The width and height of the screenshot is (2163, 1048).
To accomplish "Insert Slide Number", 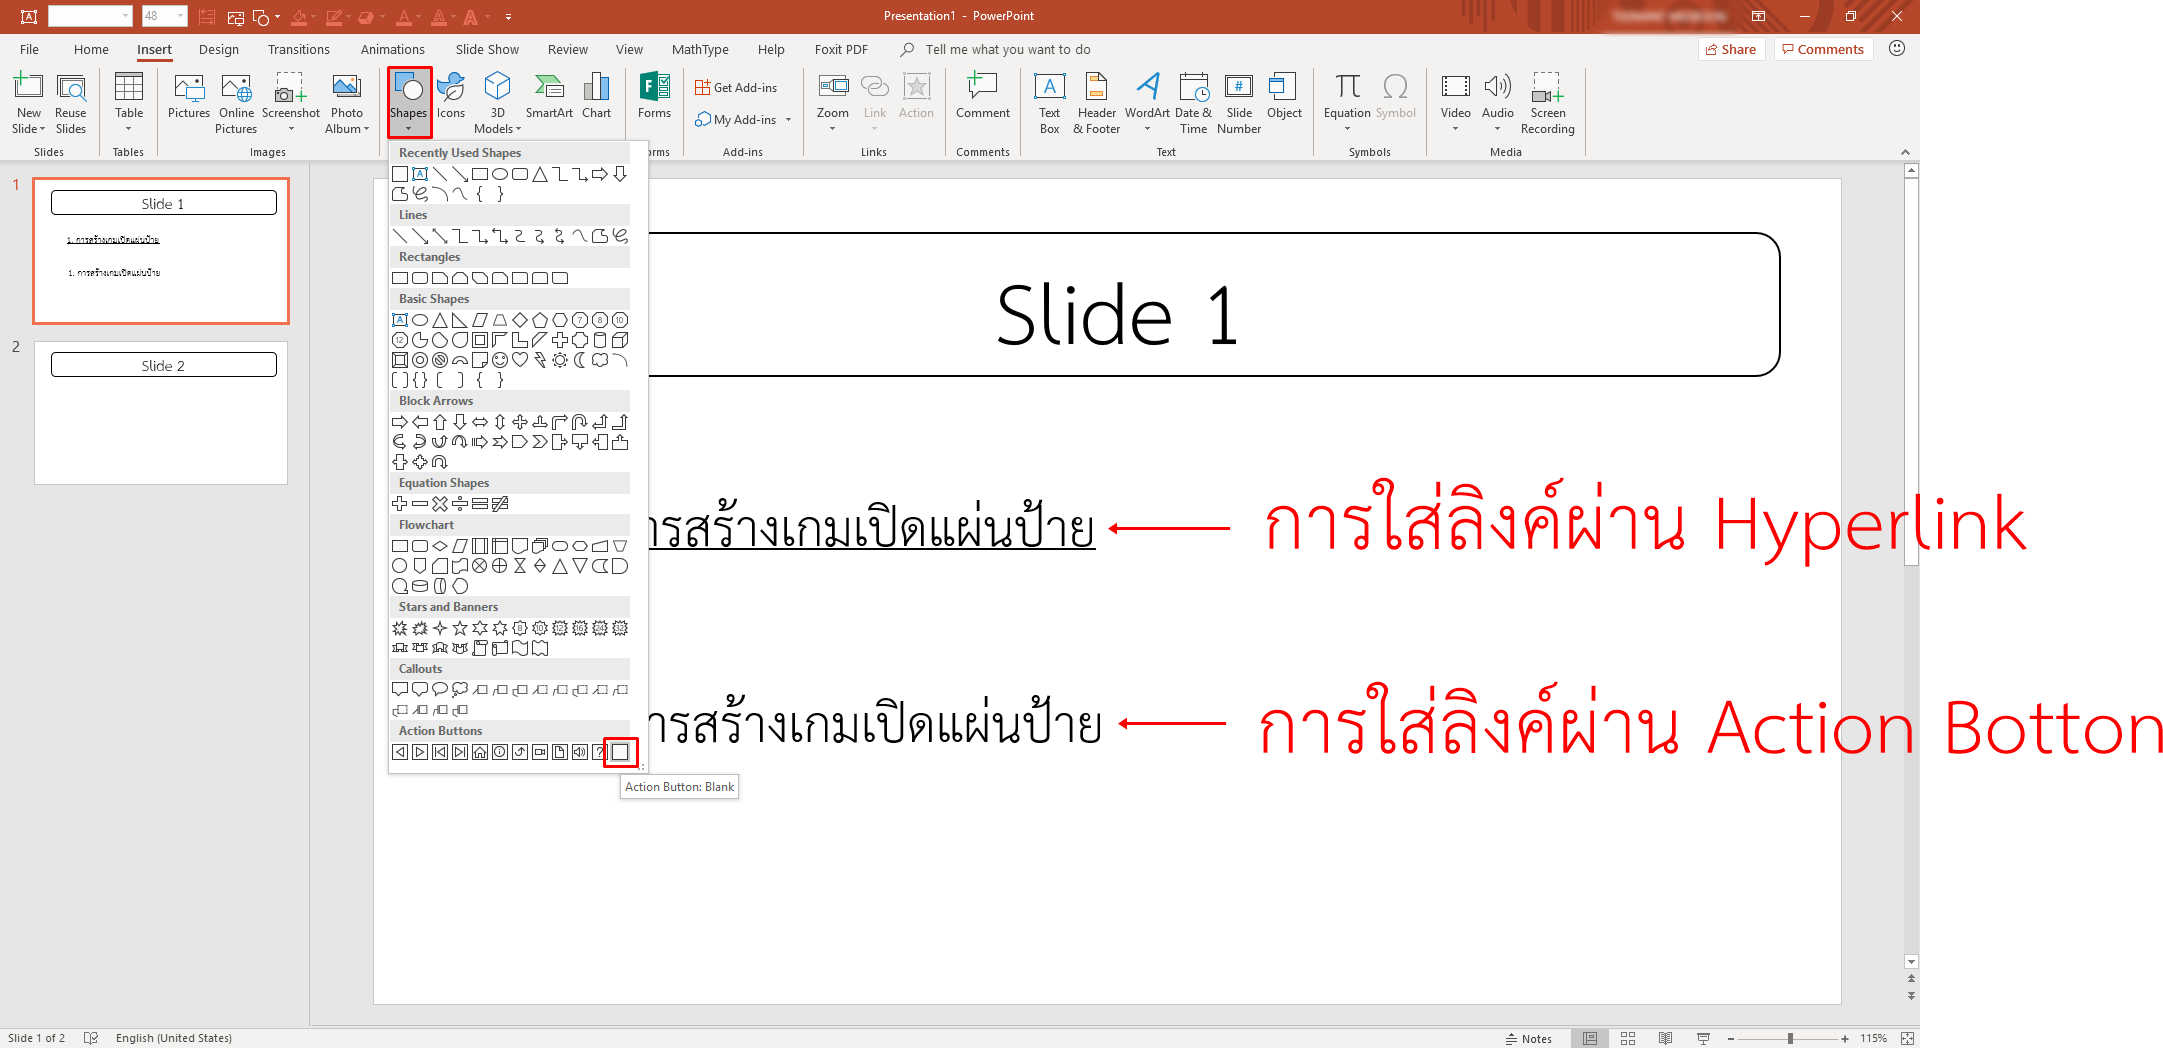I will [x=1239, y=103].
